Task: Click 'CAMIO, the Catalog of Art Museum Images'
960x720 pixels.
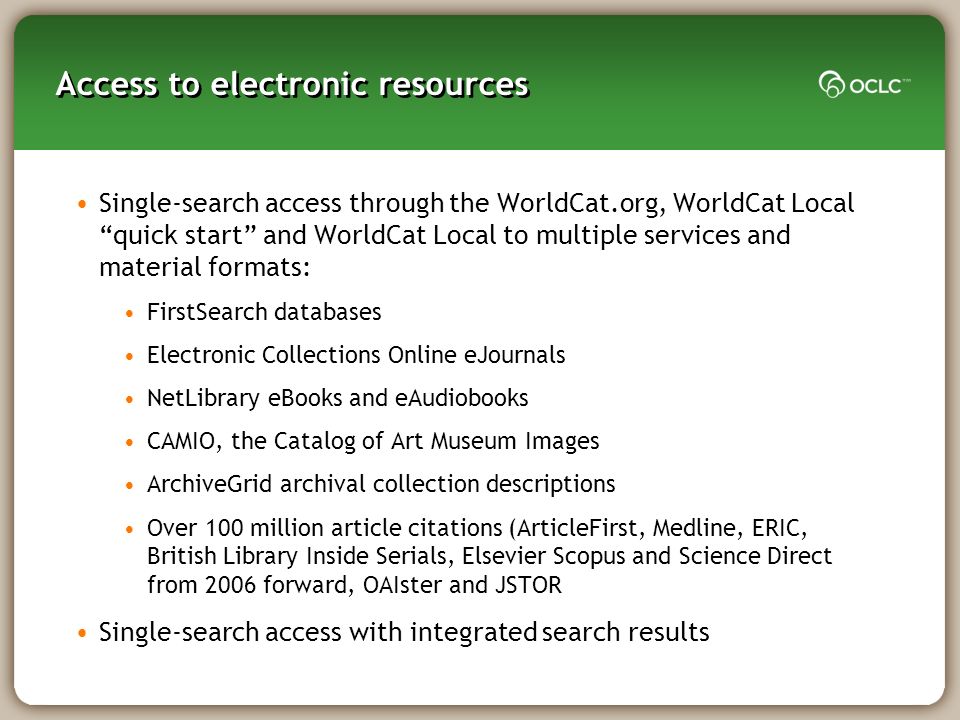Action: (373, 441)
